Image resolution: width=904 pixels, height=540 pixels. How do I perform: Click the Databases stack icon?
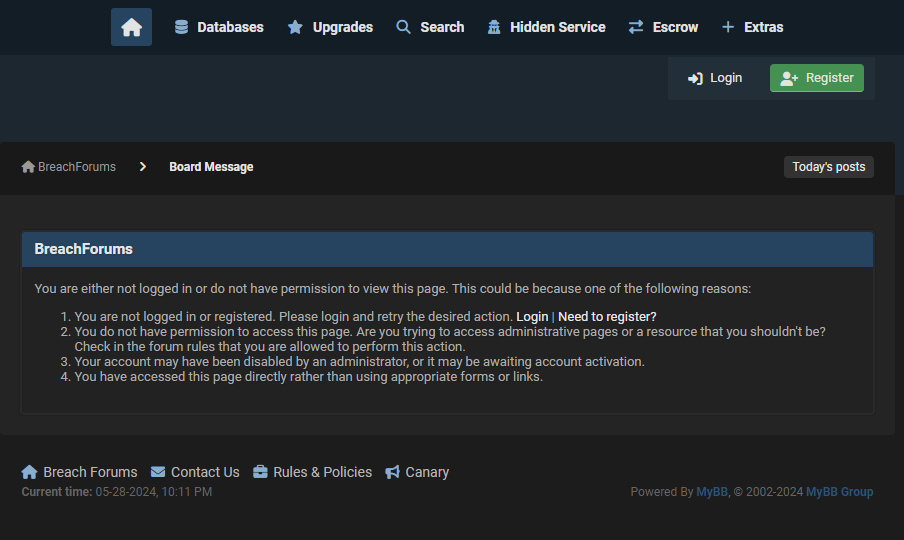[181, 27]
